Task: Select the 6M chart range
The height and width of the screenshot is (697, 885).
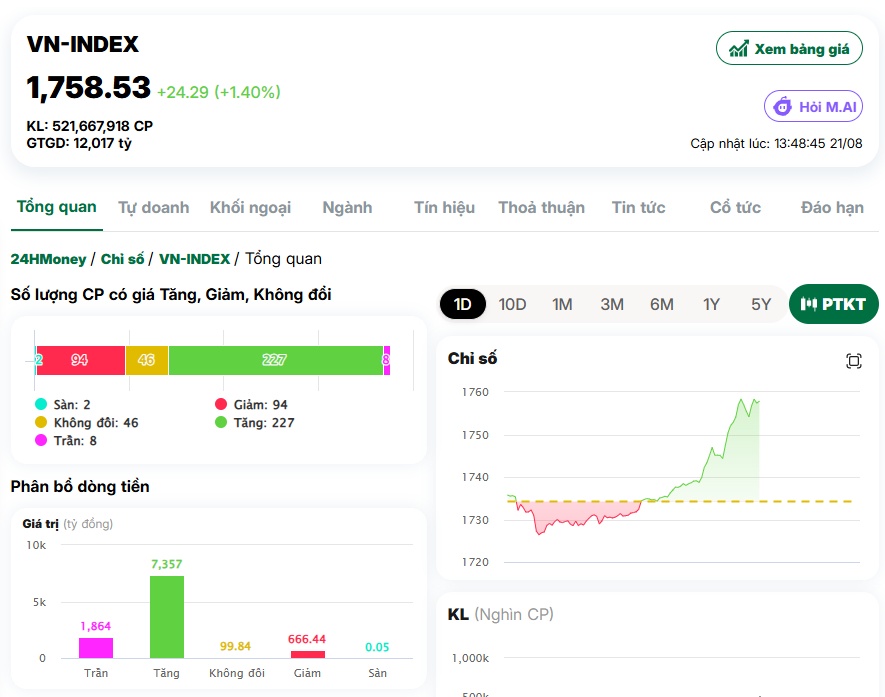Action: point(661,304)
